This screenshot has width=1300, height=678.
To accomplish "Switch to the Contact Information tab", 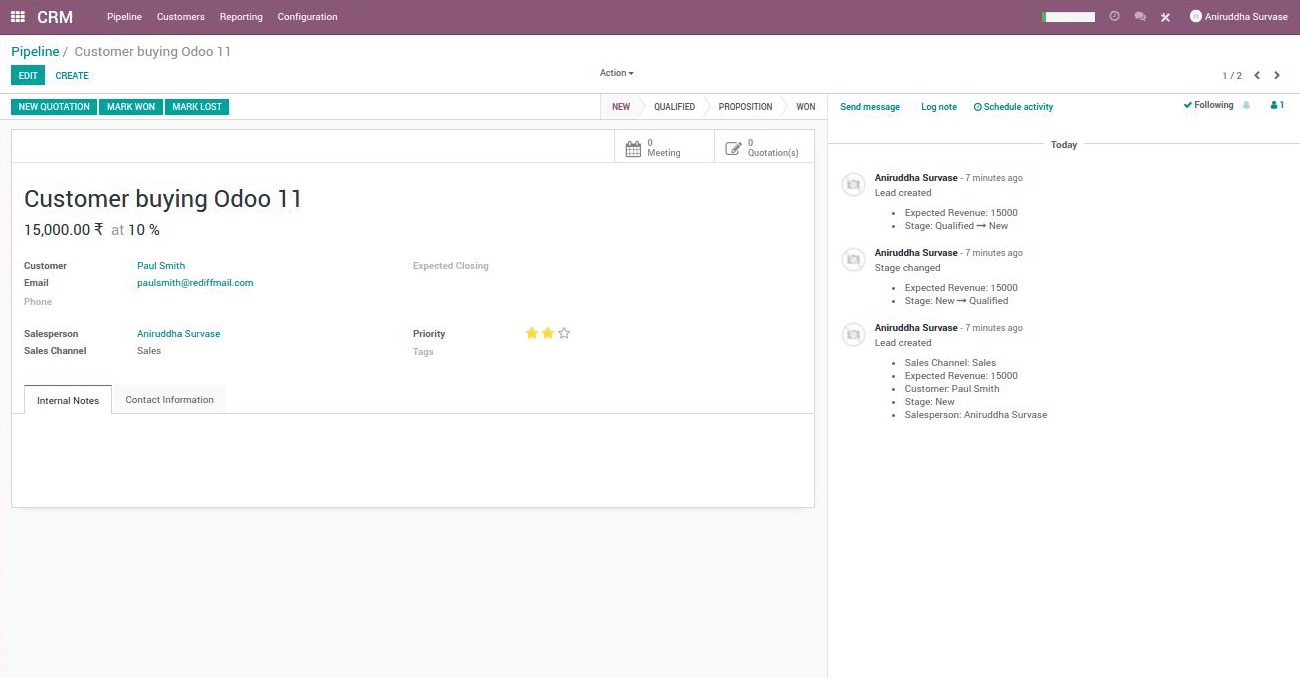I will click(x=169, y=400).
